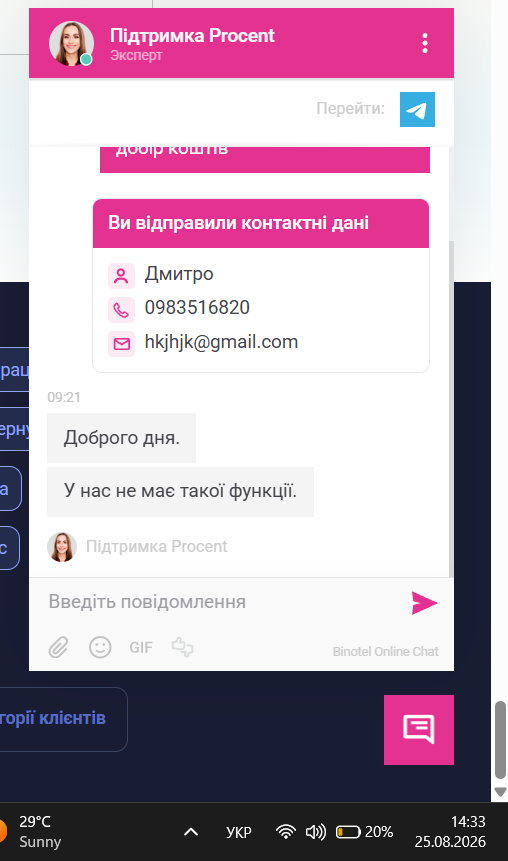Click the support agent avatar in header
This screenshot has height=861, width=508.
pos(71,43)
